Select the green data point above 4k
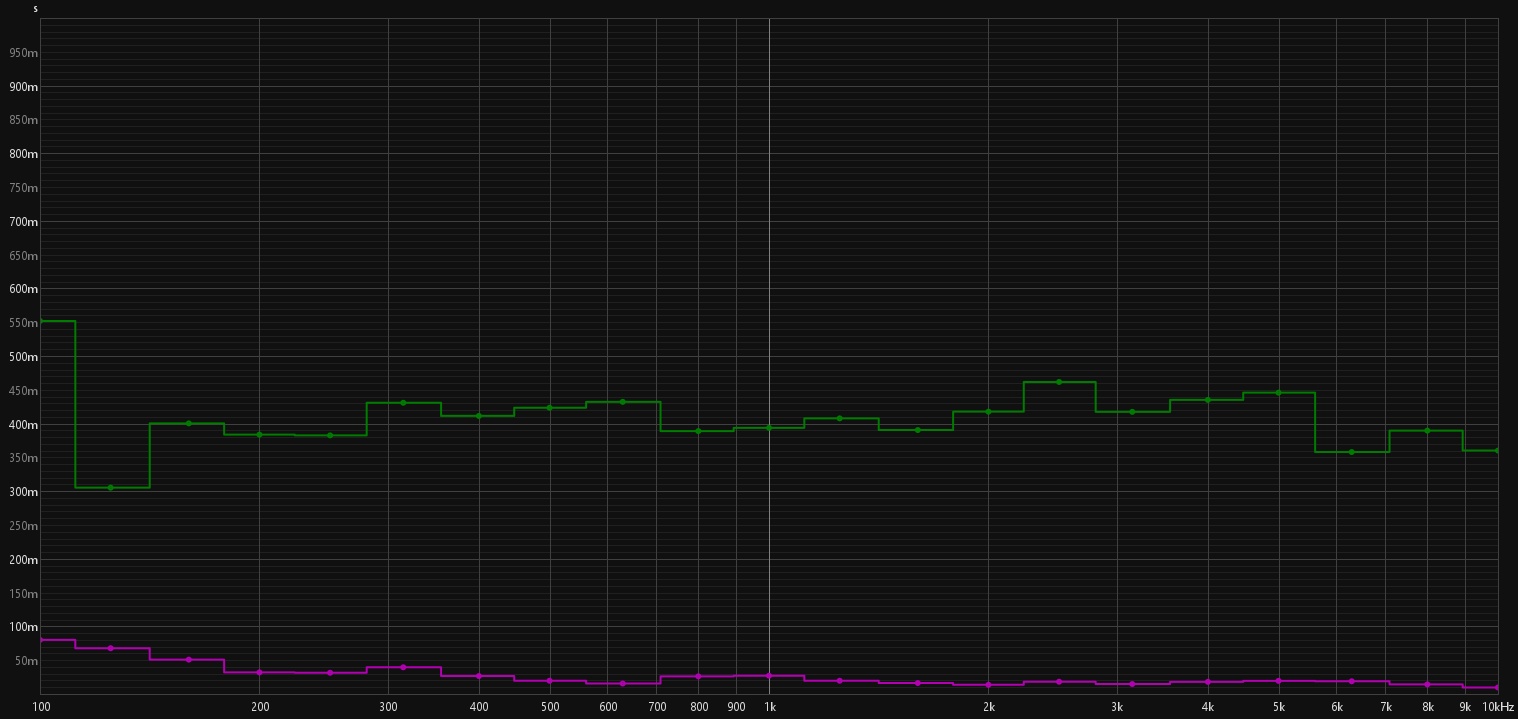Viewport: 1518px width, 719px height. [1208, 400]
